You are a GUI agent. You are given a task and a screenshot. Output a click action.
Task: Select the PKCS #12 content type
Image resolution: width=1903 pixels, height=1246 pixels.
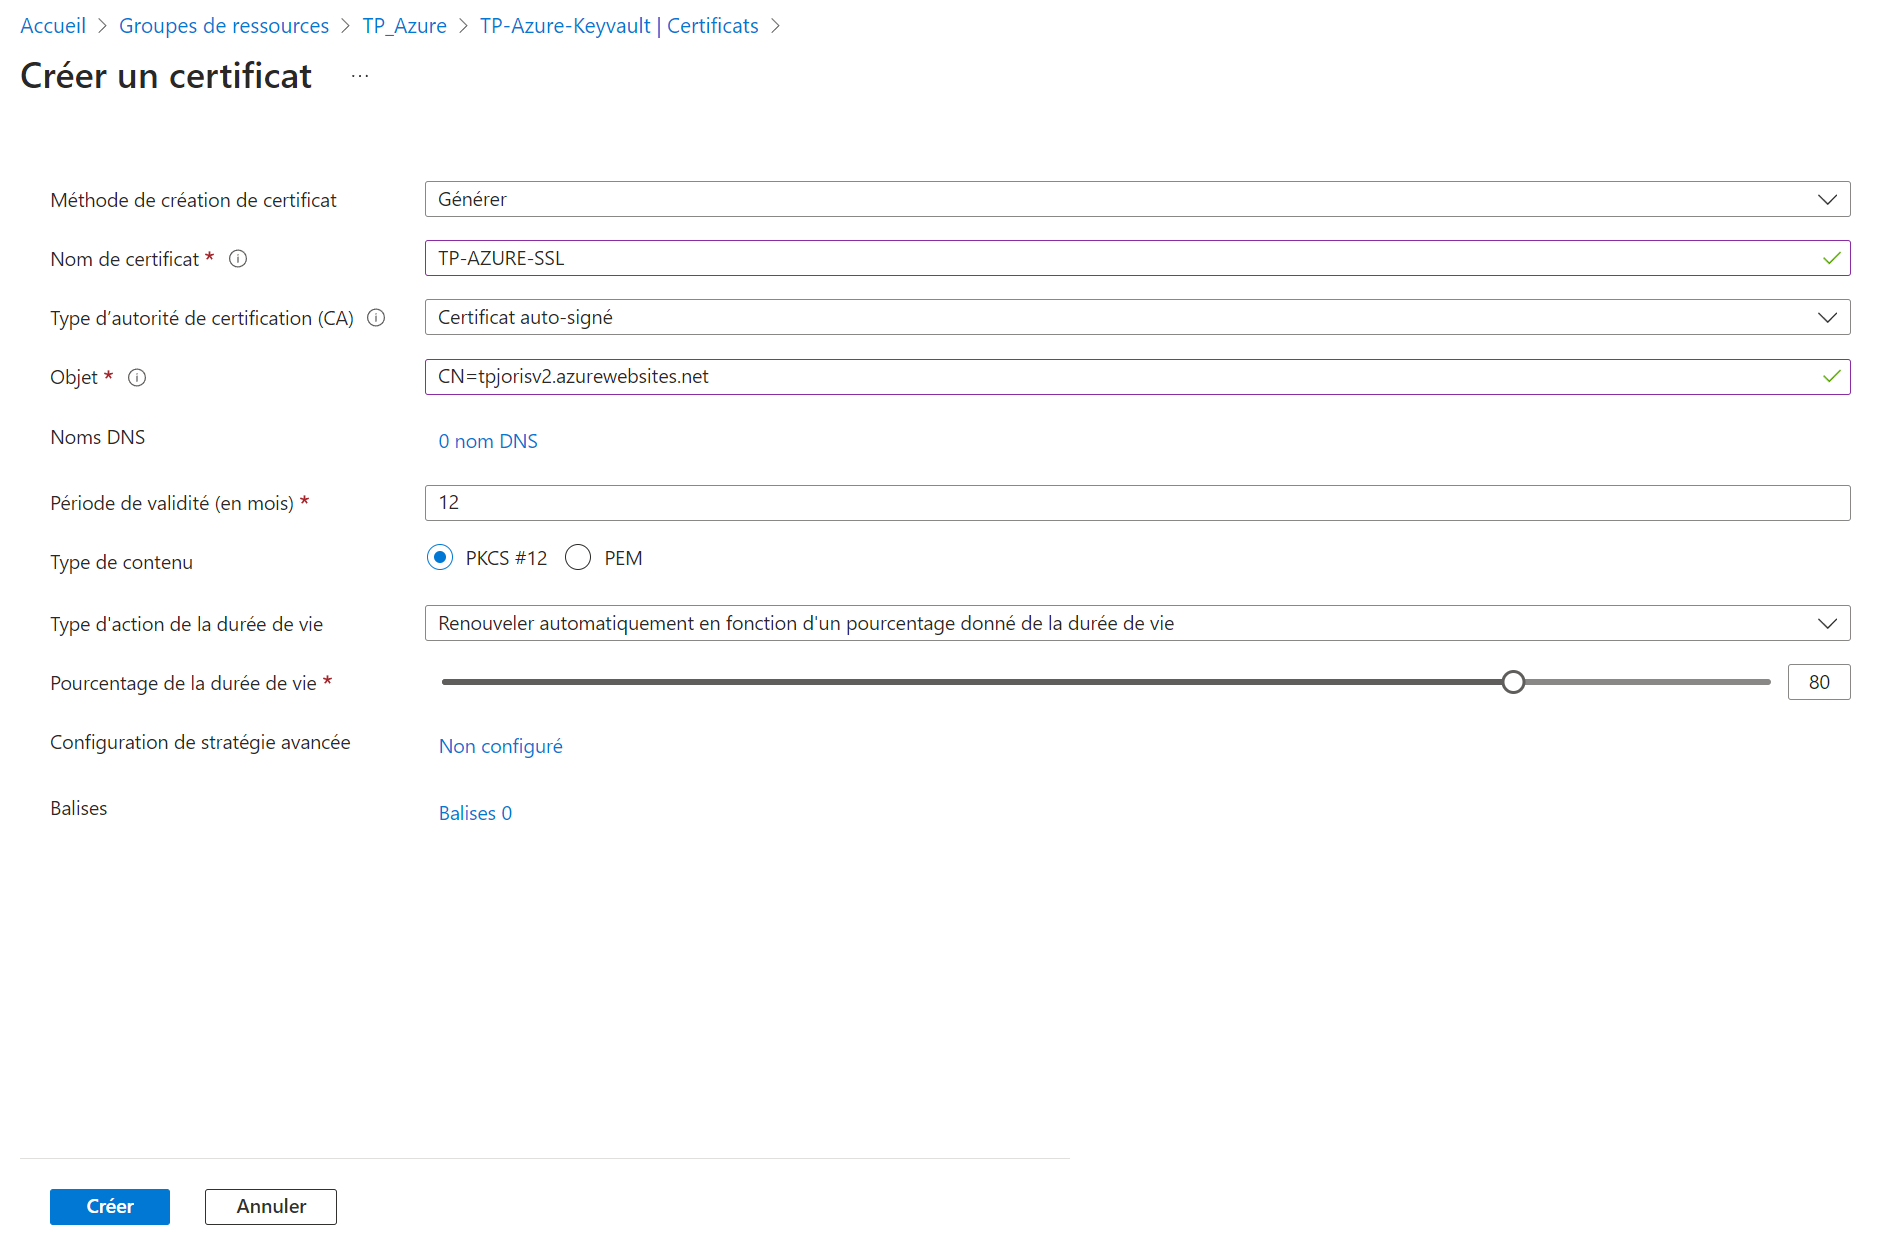coord(440,558)
